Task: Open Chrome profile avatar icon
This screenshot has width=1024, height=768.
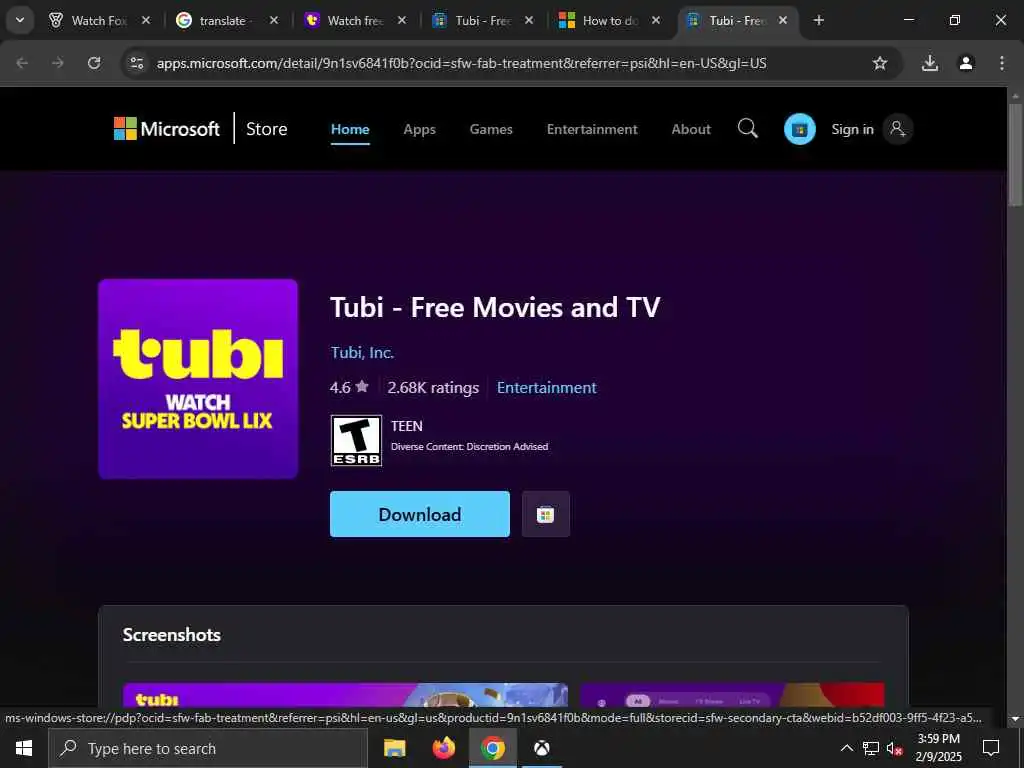Action: [x=965, y=63]
